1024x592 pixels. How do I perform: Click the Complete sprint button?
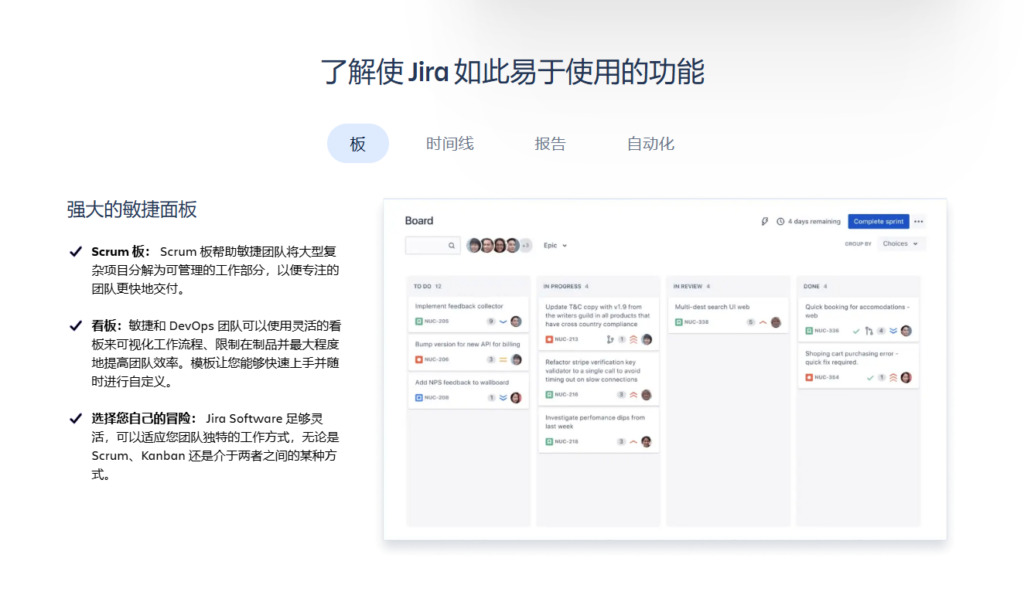(878, 222)
